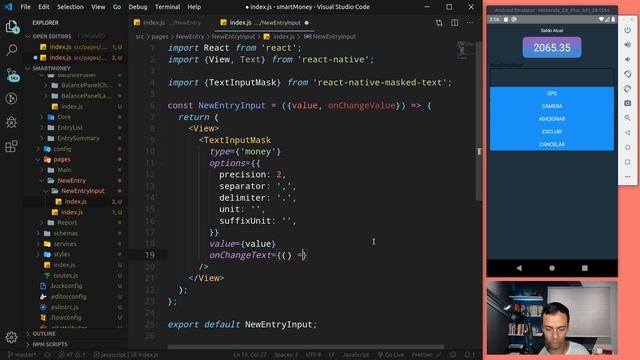
Task: Split the editor to the right
Action: click(455, 23)
